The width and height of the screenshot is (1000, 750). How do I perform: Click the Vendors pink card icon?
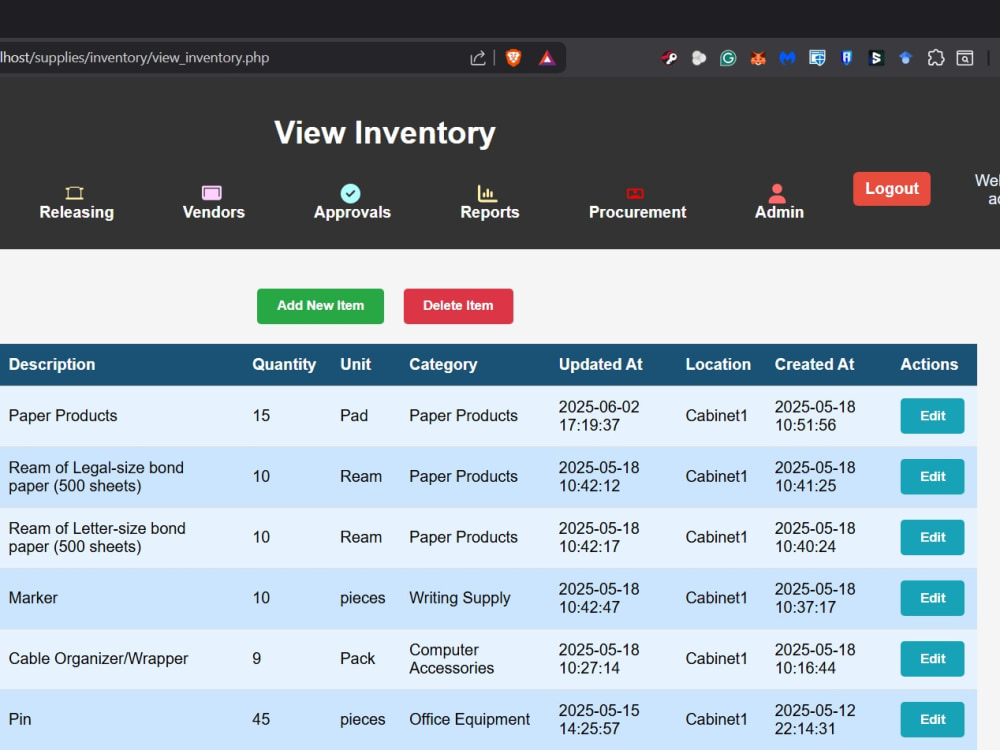(212, 193)
